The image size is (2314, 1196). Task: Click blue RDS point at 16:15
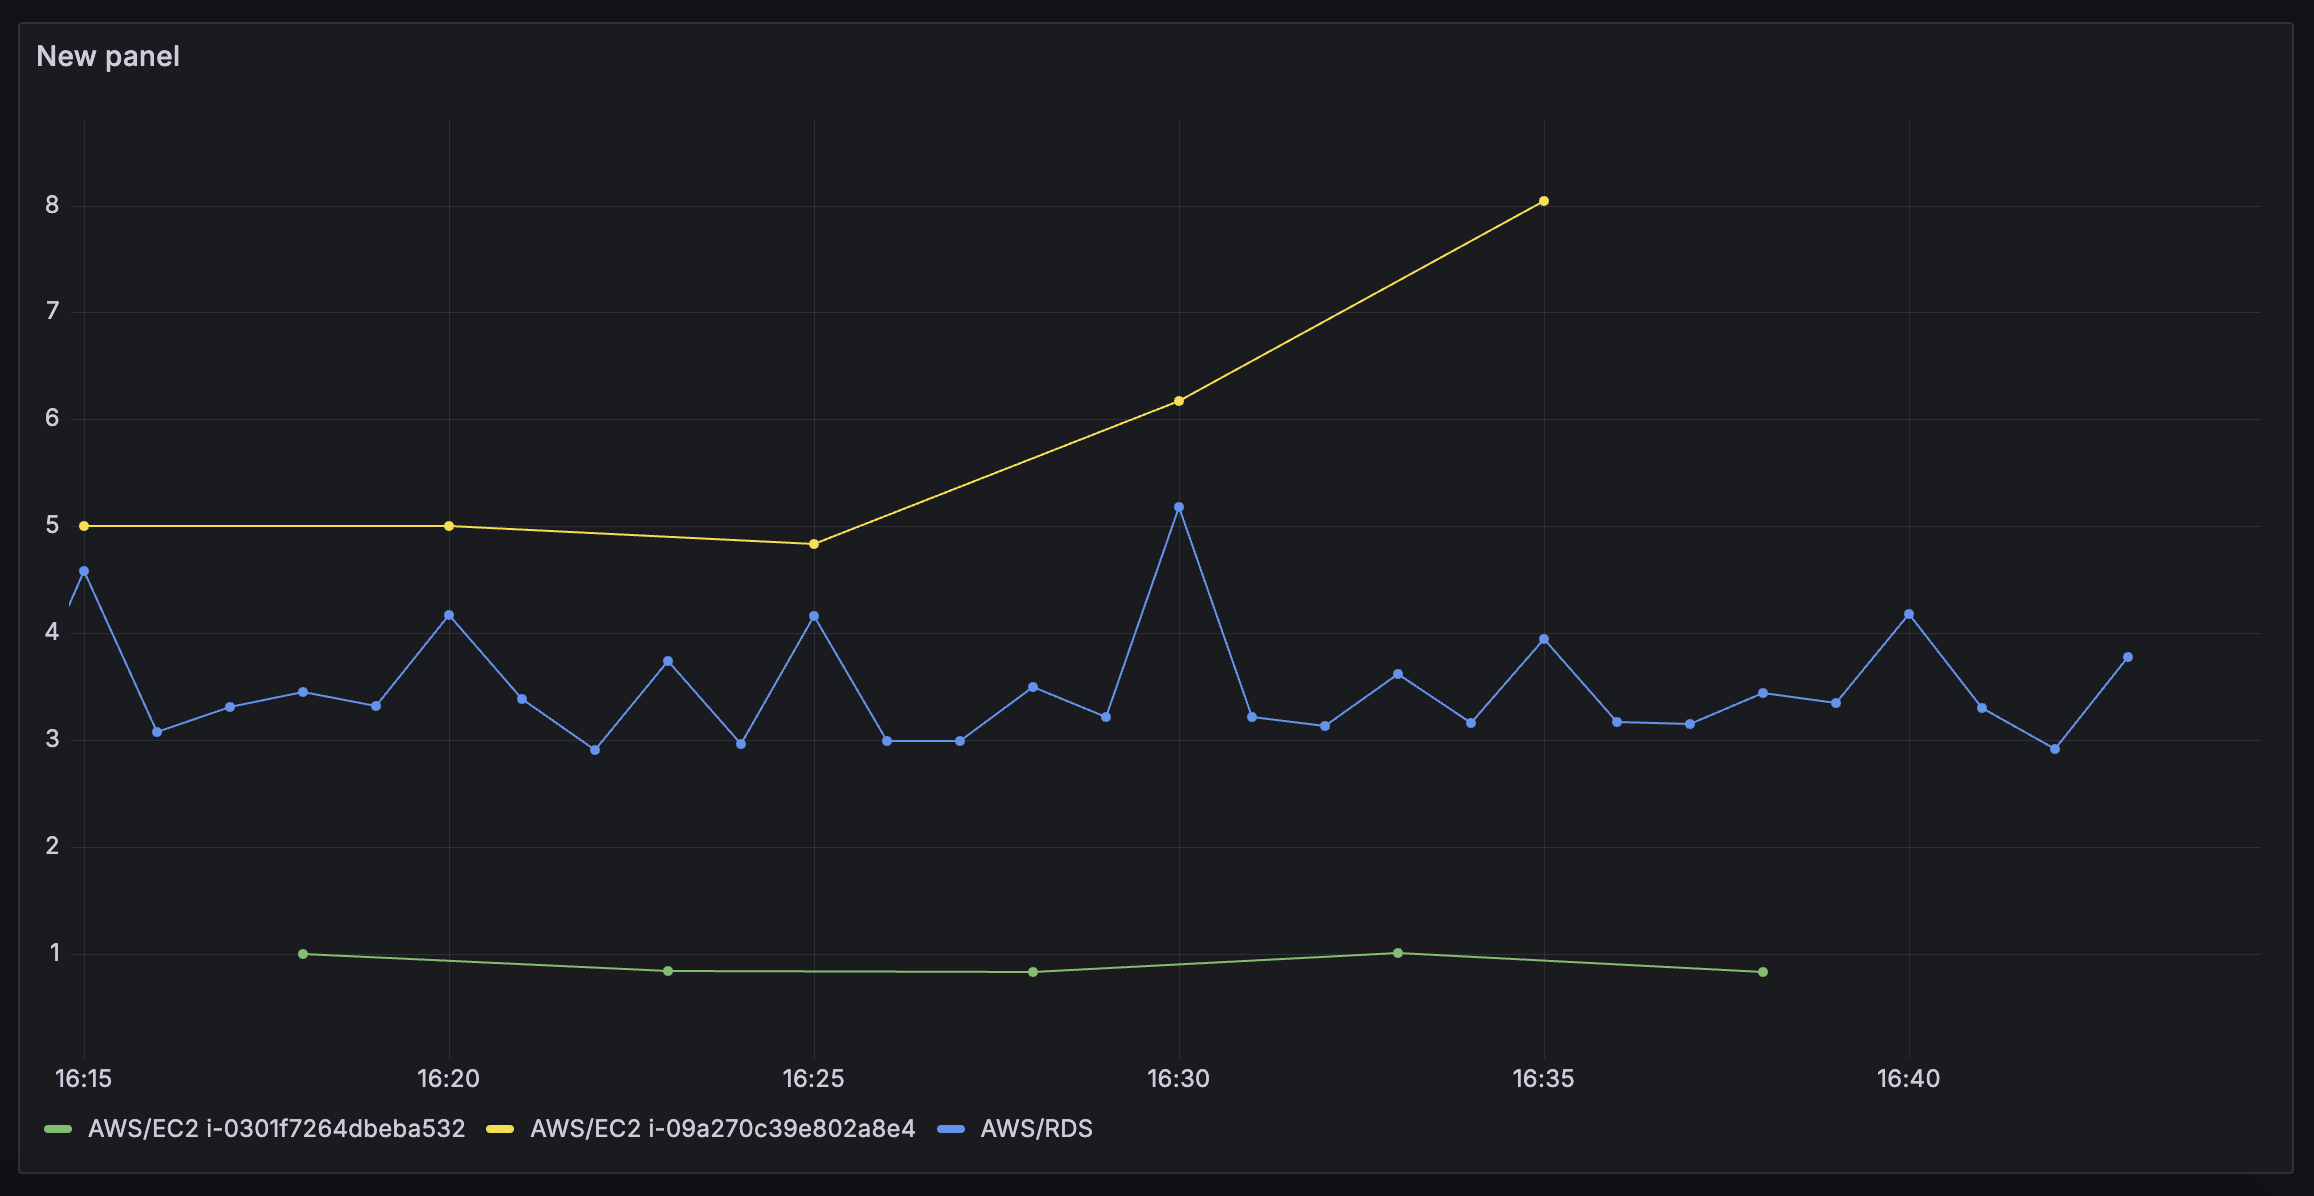pos(84,571)
